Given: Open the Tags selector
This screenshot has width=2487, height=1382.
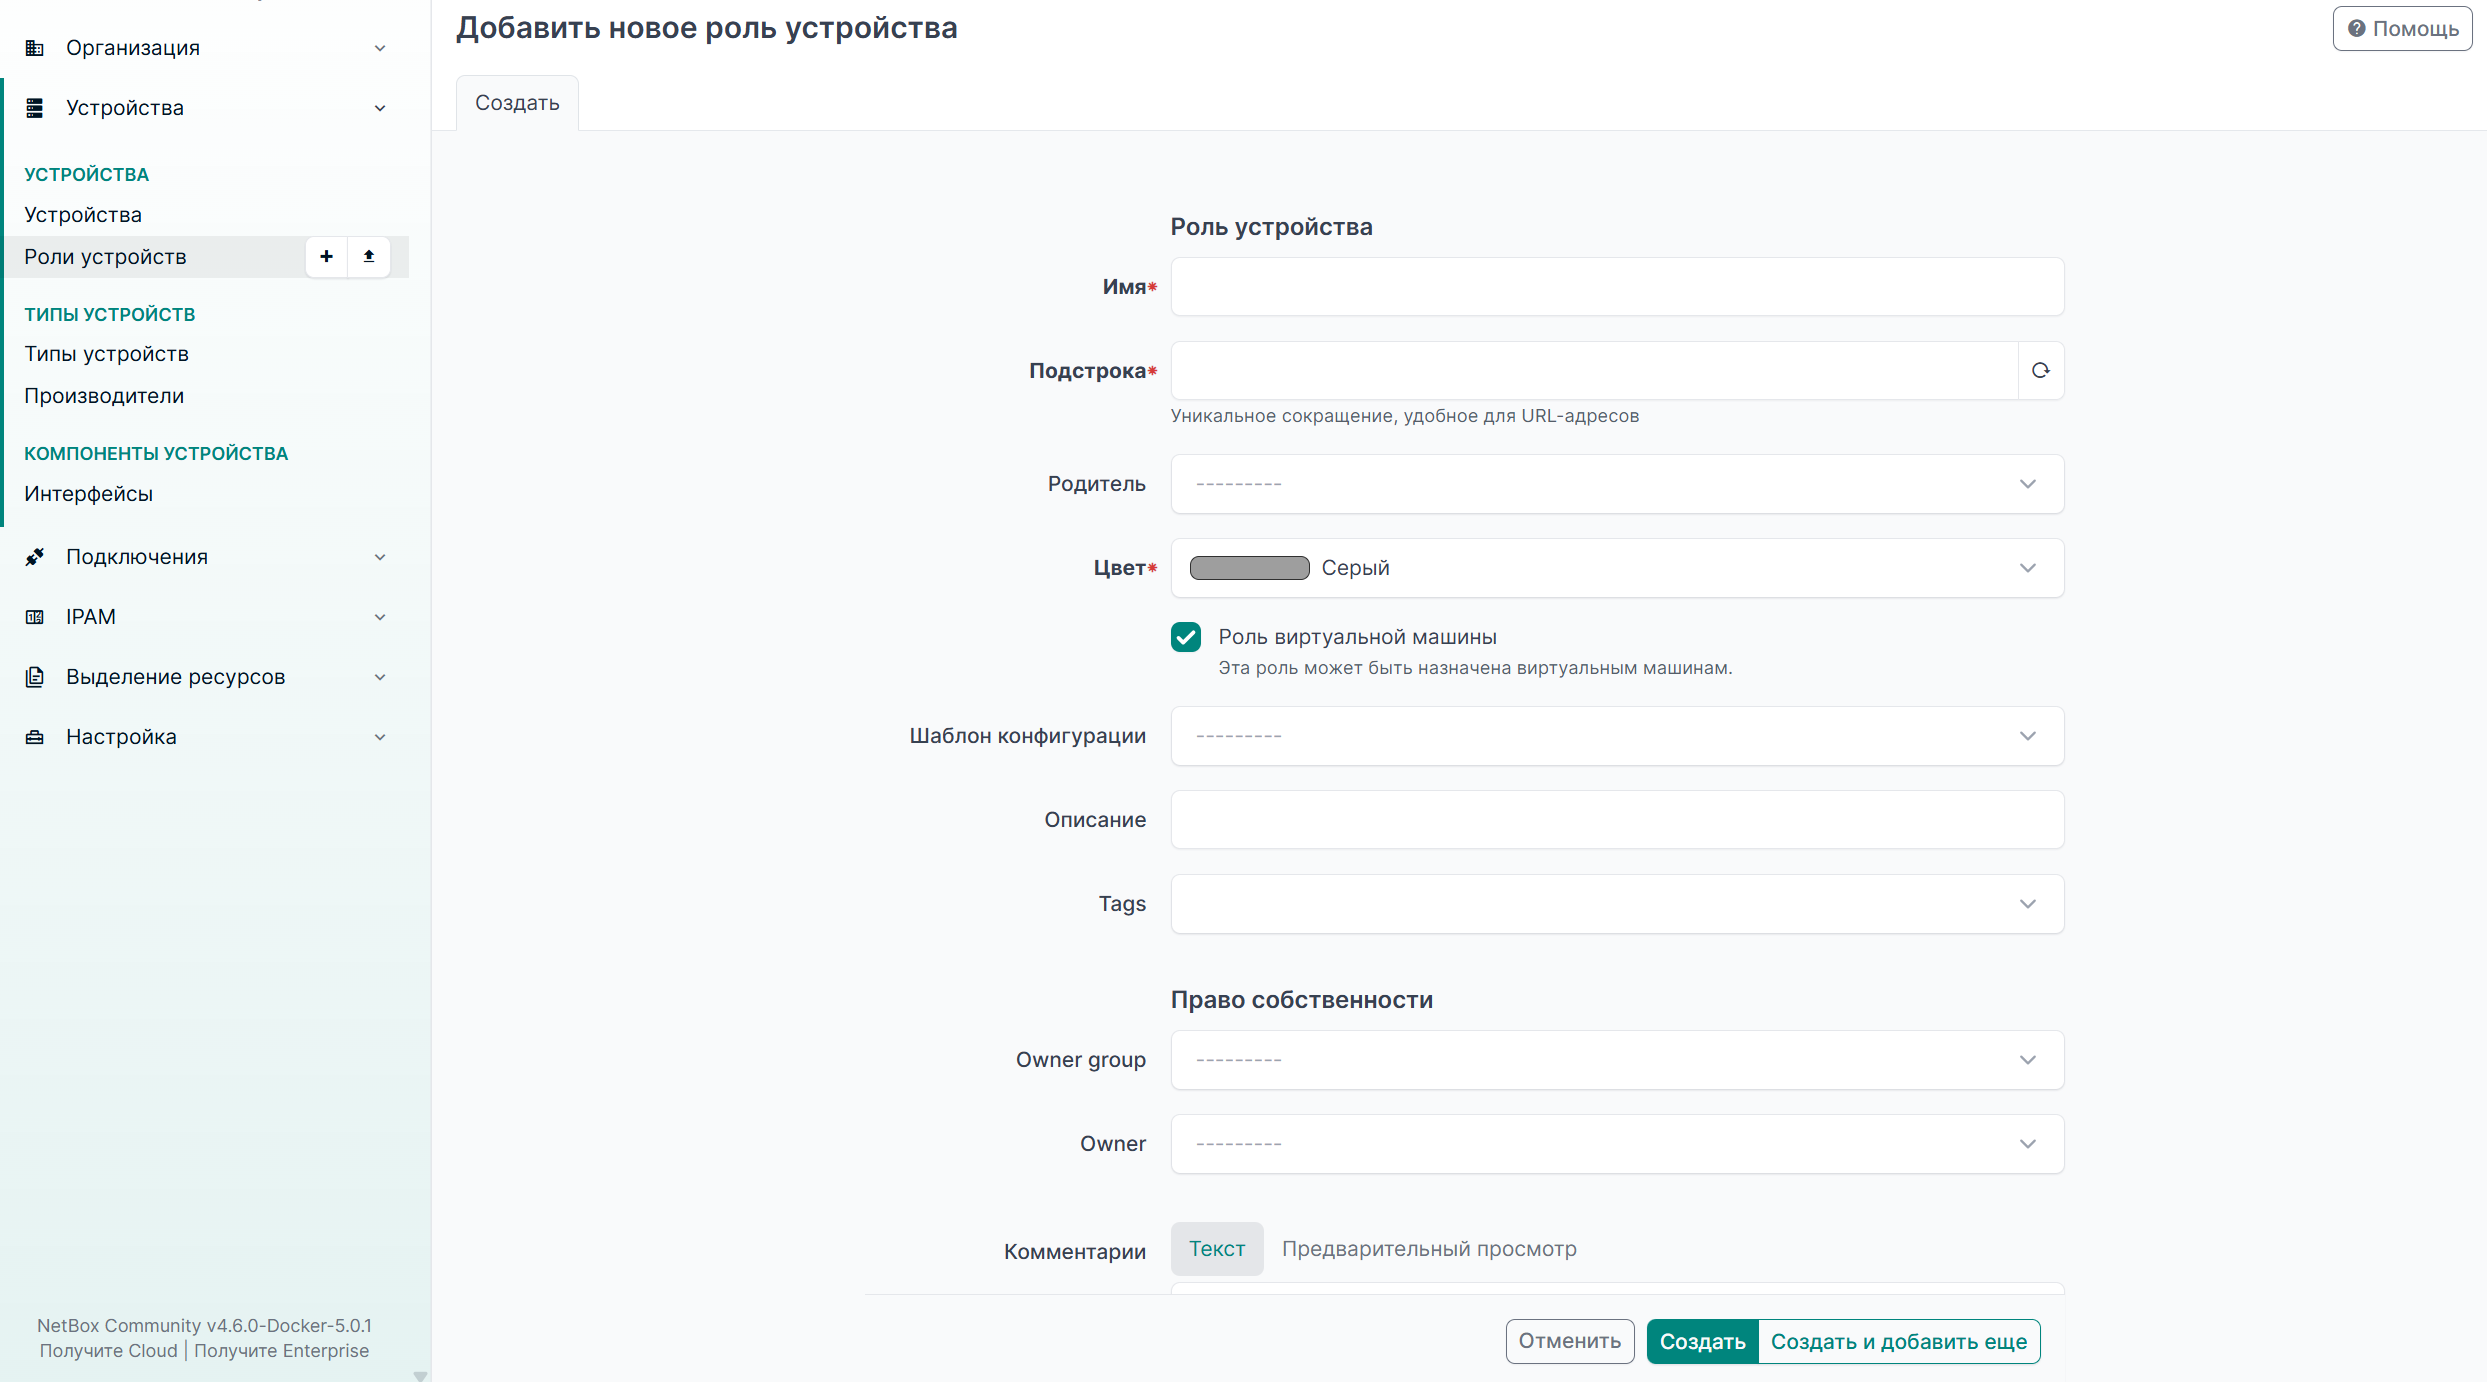Looking at the screenshot, I should [x=1617, y=904].
